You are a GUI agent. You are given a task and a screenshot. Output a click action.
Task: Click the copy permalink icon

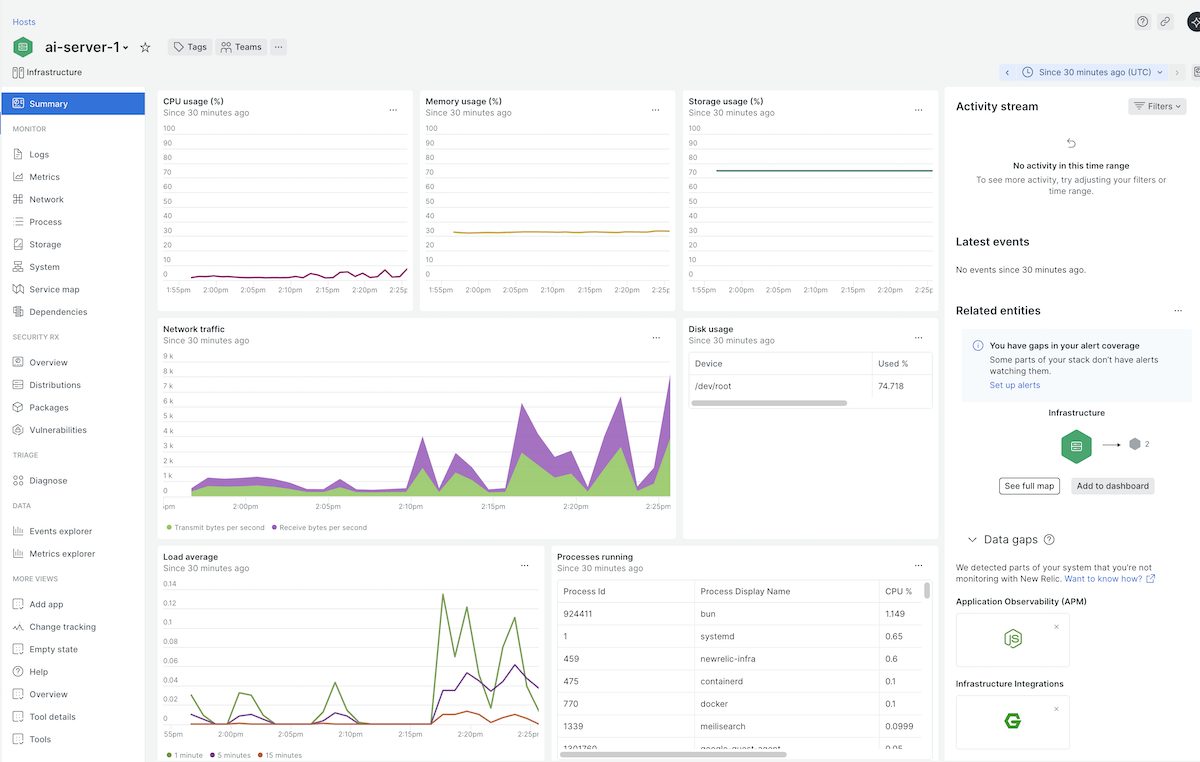(x=1165, y=22)
